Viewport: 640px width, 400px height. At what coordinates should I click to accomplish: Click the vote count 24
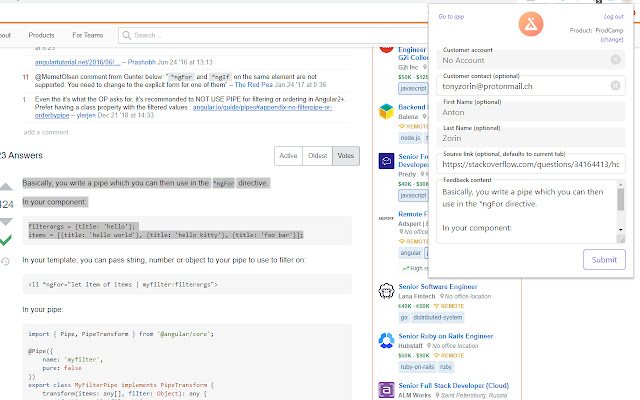point(7,204)
